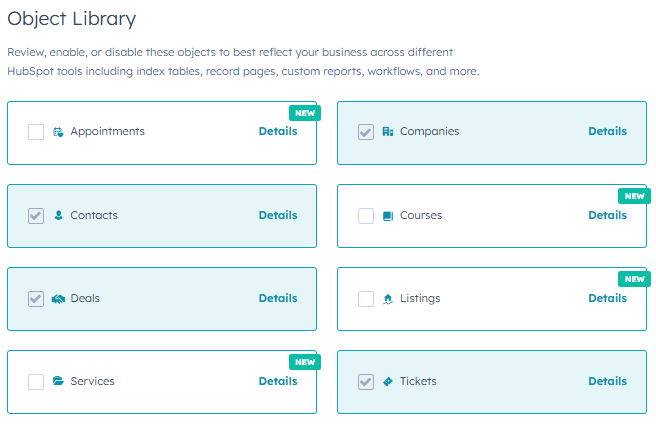The height and width of the screenshot is (427, 656).
Task: Click the Appointments calendar icon
Action: pyautogui.click(x=58, y=132)
